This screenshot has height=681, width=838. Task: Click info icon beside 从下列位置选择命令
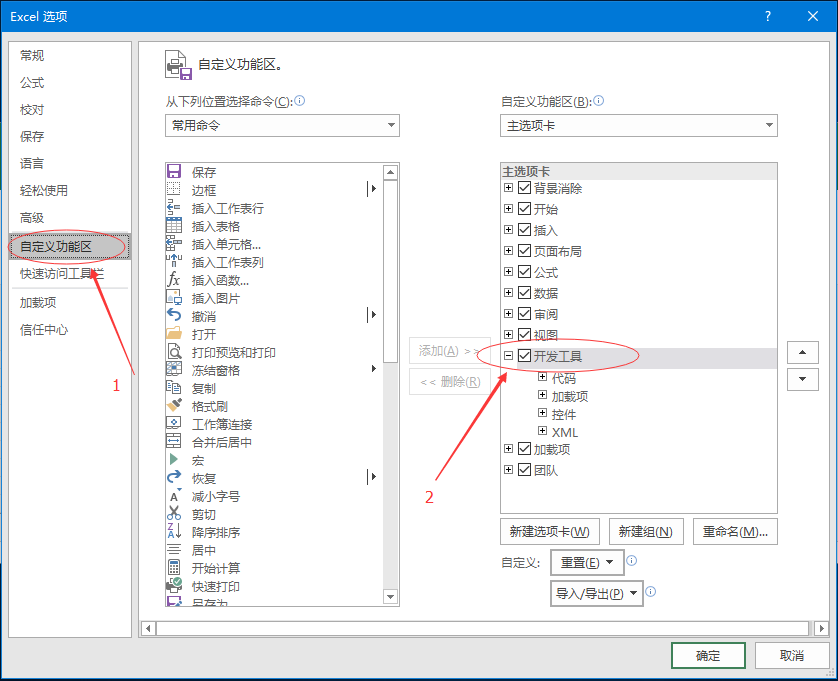tap(300, 100)
